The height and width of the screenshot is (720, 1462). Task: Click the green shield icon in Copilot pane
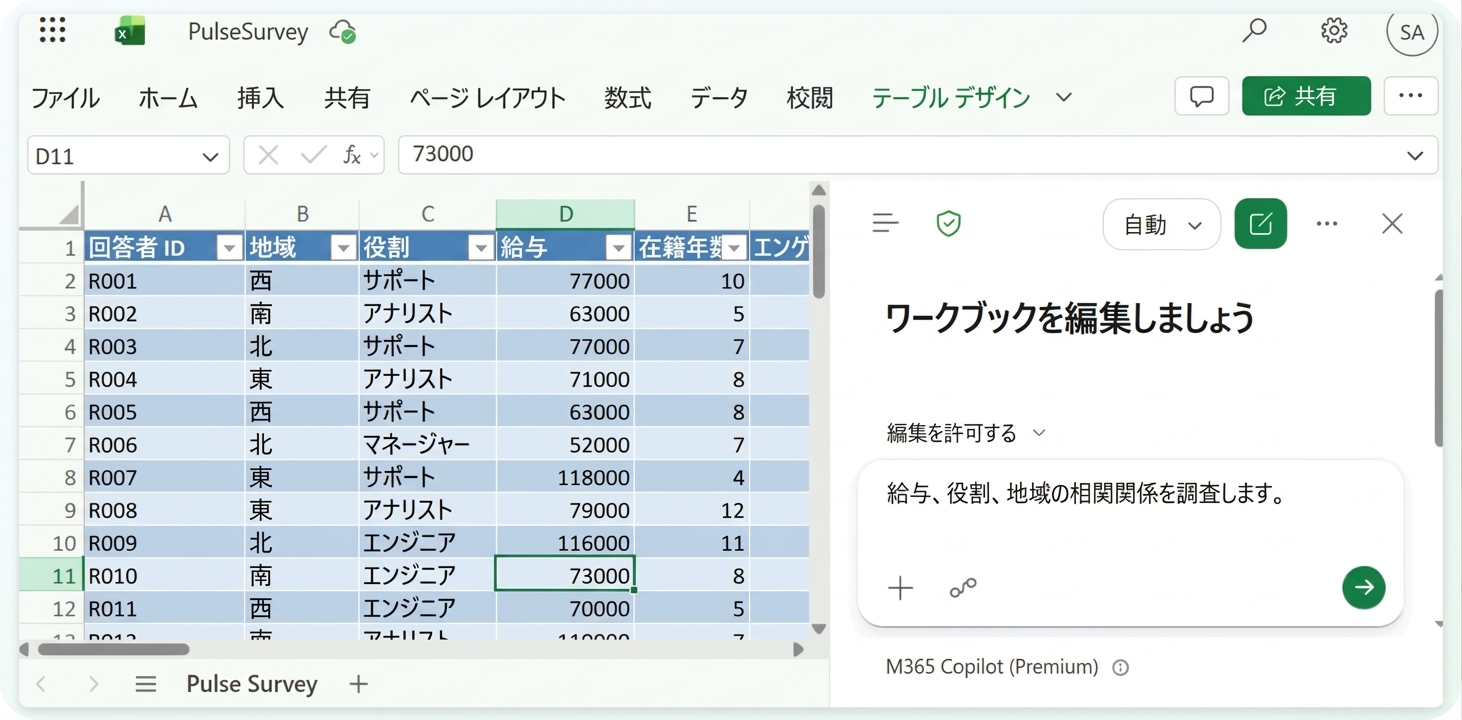pyautogui.click(x=948, y=223)
